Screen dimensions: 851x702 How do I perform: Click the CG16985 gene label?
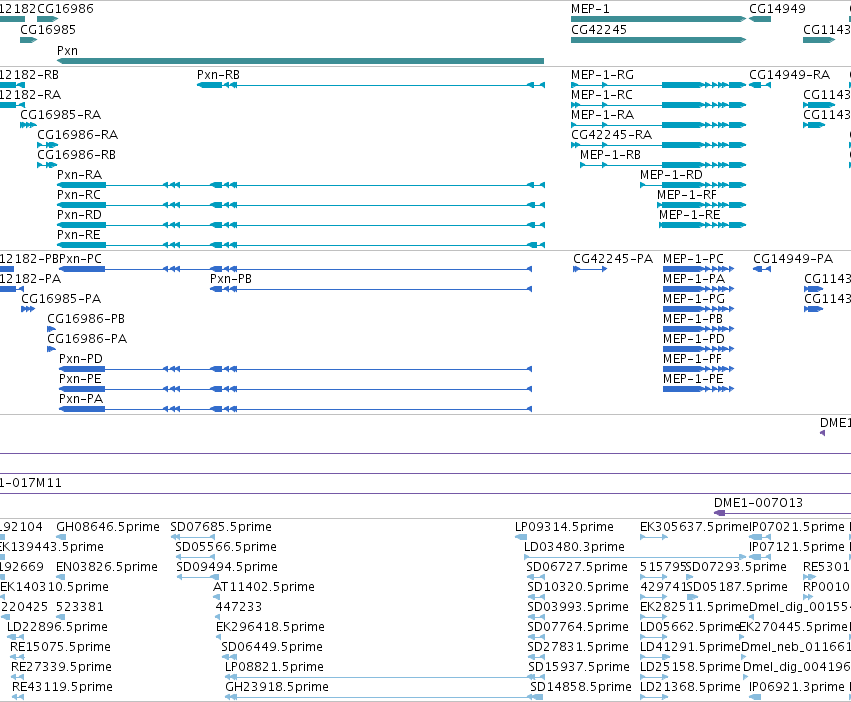click(x=48, y=30)
